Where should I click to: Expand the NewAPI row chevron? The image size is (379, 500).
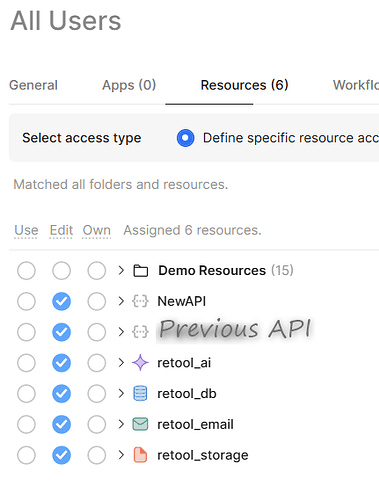coord(121,301)
